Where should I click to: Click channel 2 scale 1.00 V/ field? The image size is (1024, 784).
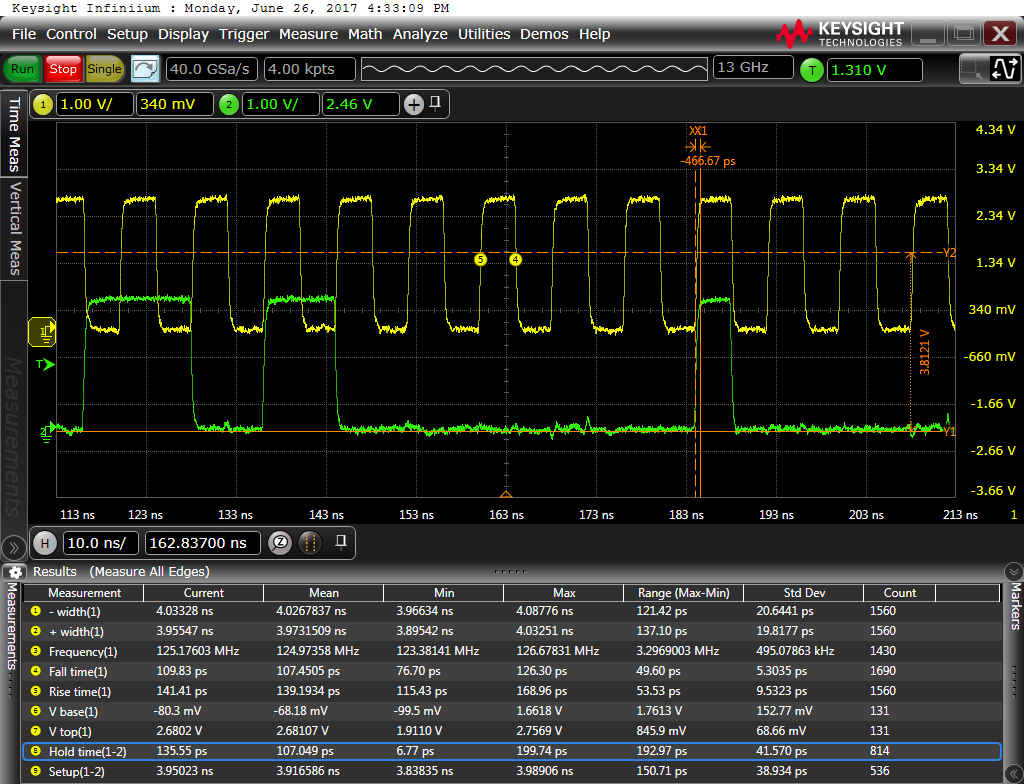click(x=281, y=105)
